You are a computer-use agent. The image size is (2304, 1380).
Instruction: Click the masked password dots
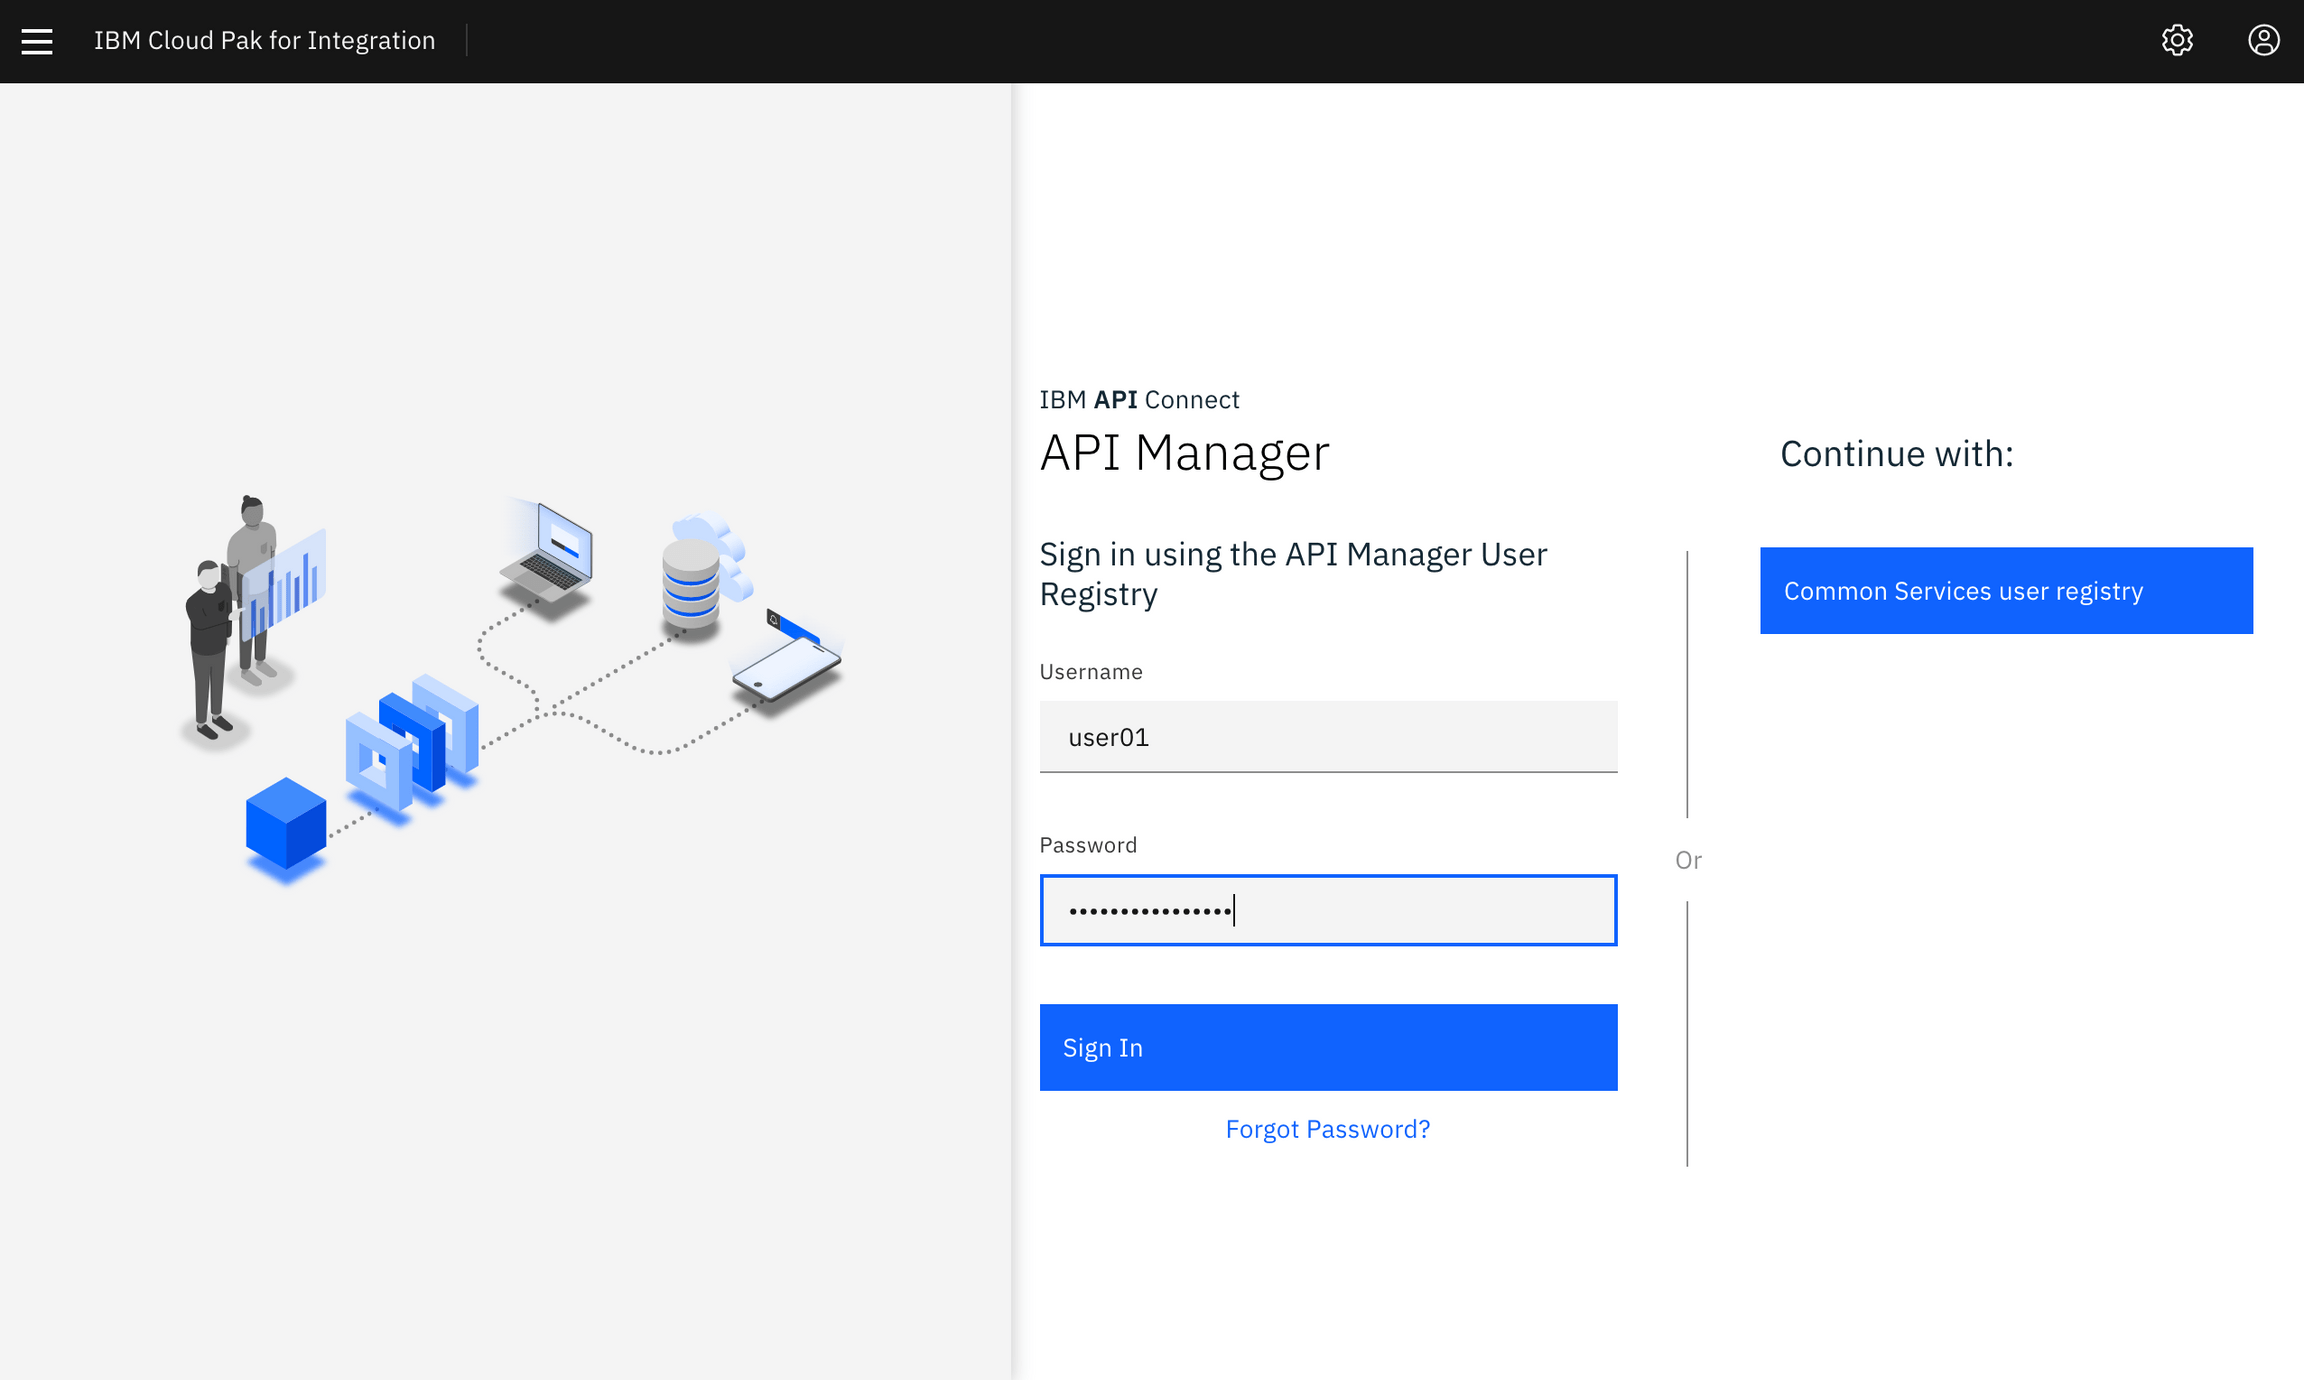coord(1148,910)
